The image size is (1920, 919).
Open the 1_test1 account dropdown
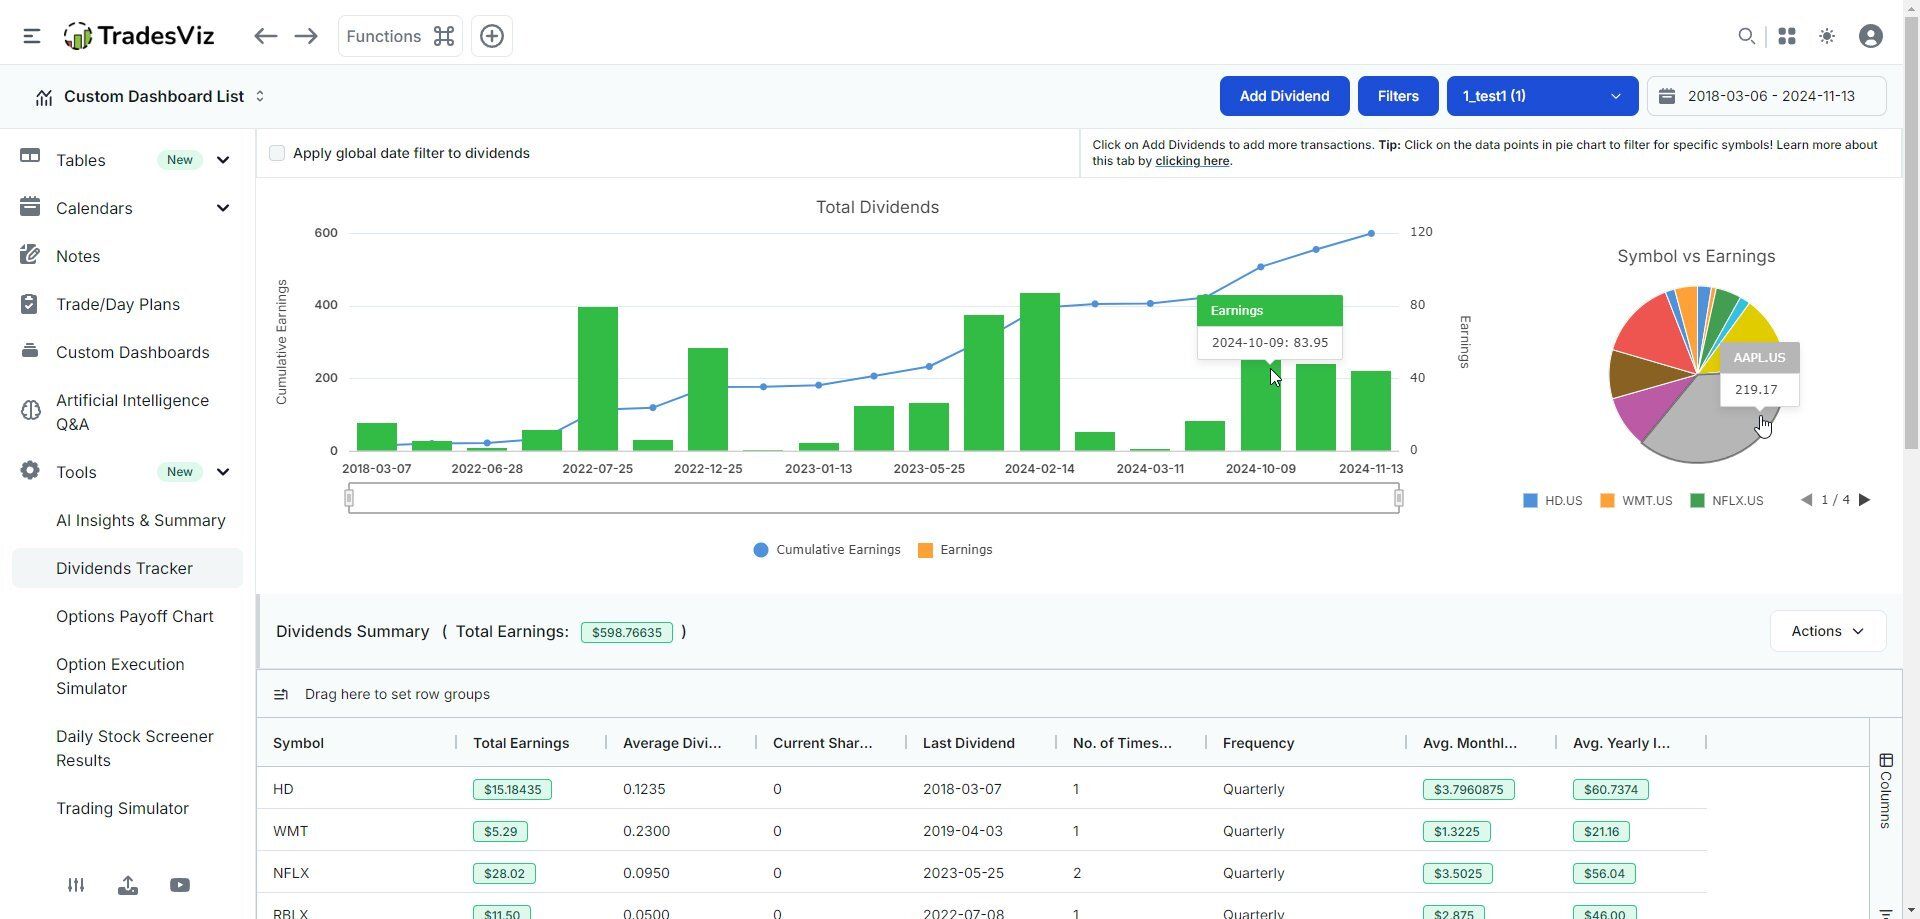1542,96
